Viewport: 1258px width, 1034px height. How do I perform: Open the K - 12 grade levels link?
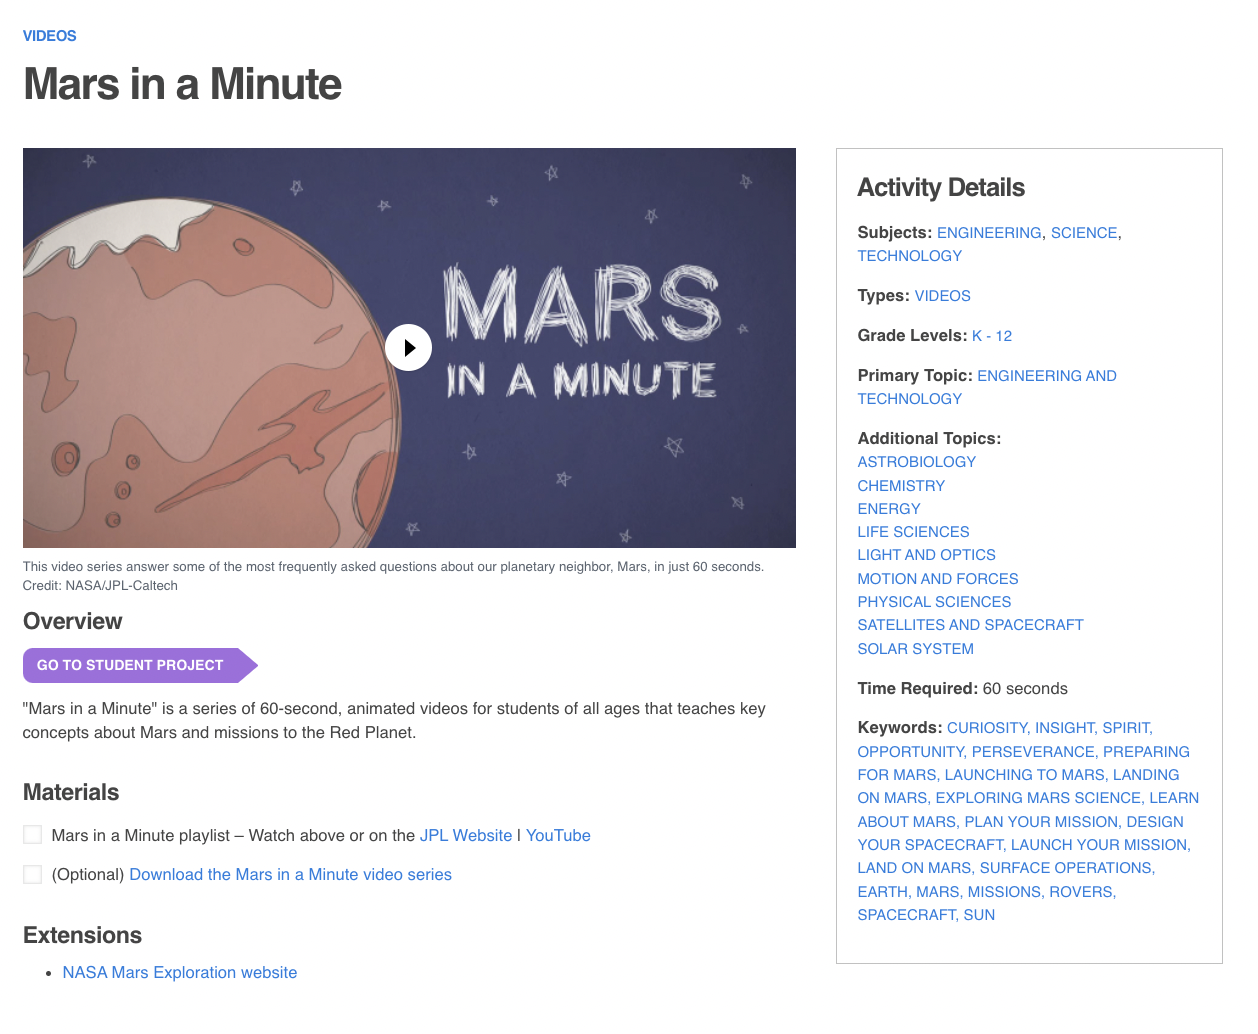pyautogui.click(x=991, y=335)
